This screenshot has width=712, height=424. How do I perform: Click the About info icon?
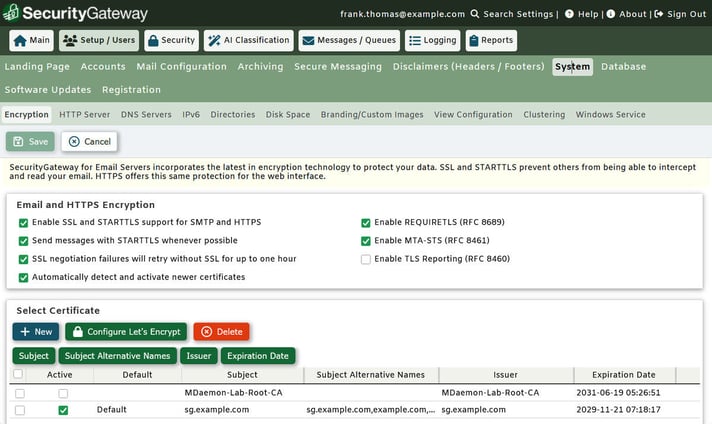click(611, 14)
